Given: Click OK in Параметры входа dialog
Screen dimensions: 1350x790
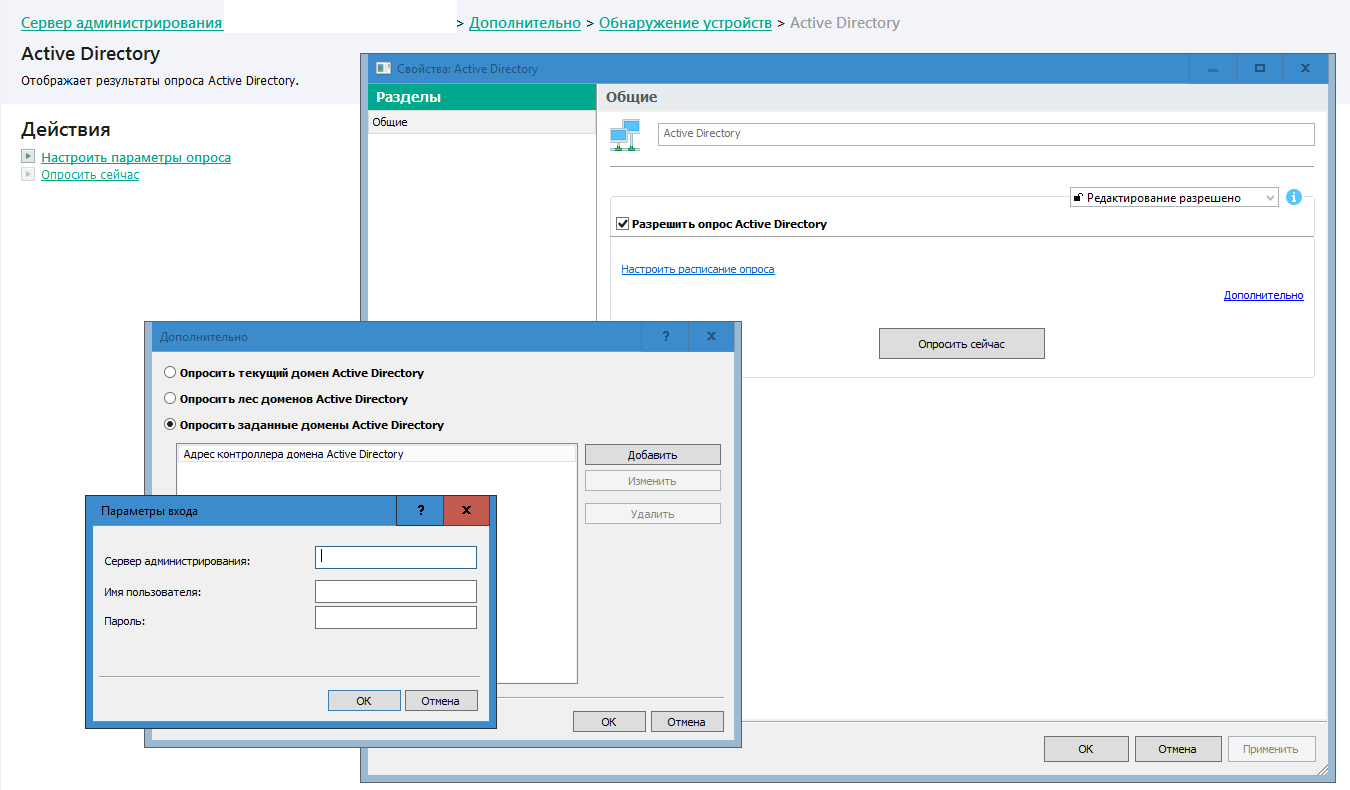Looking at the screenshot, I should pyautogui.click(x=364, y=701).
